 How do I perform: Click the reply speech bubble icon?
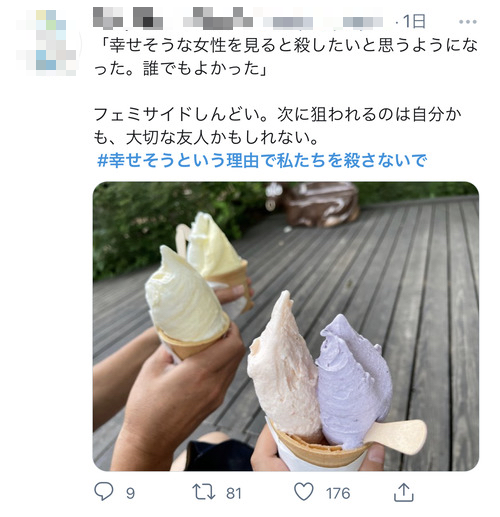click(104, 492)
